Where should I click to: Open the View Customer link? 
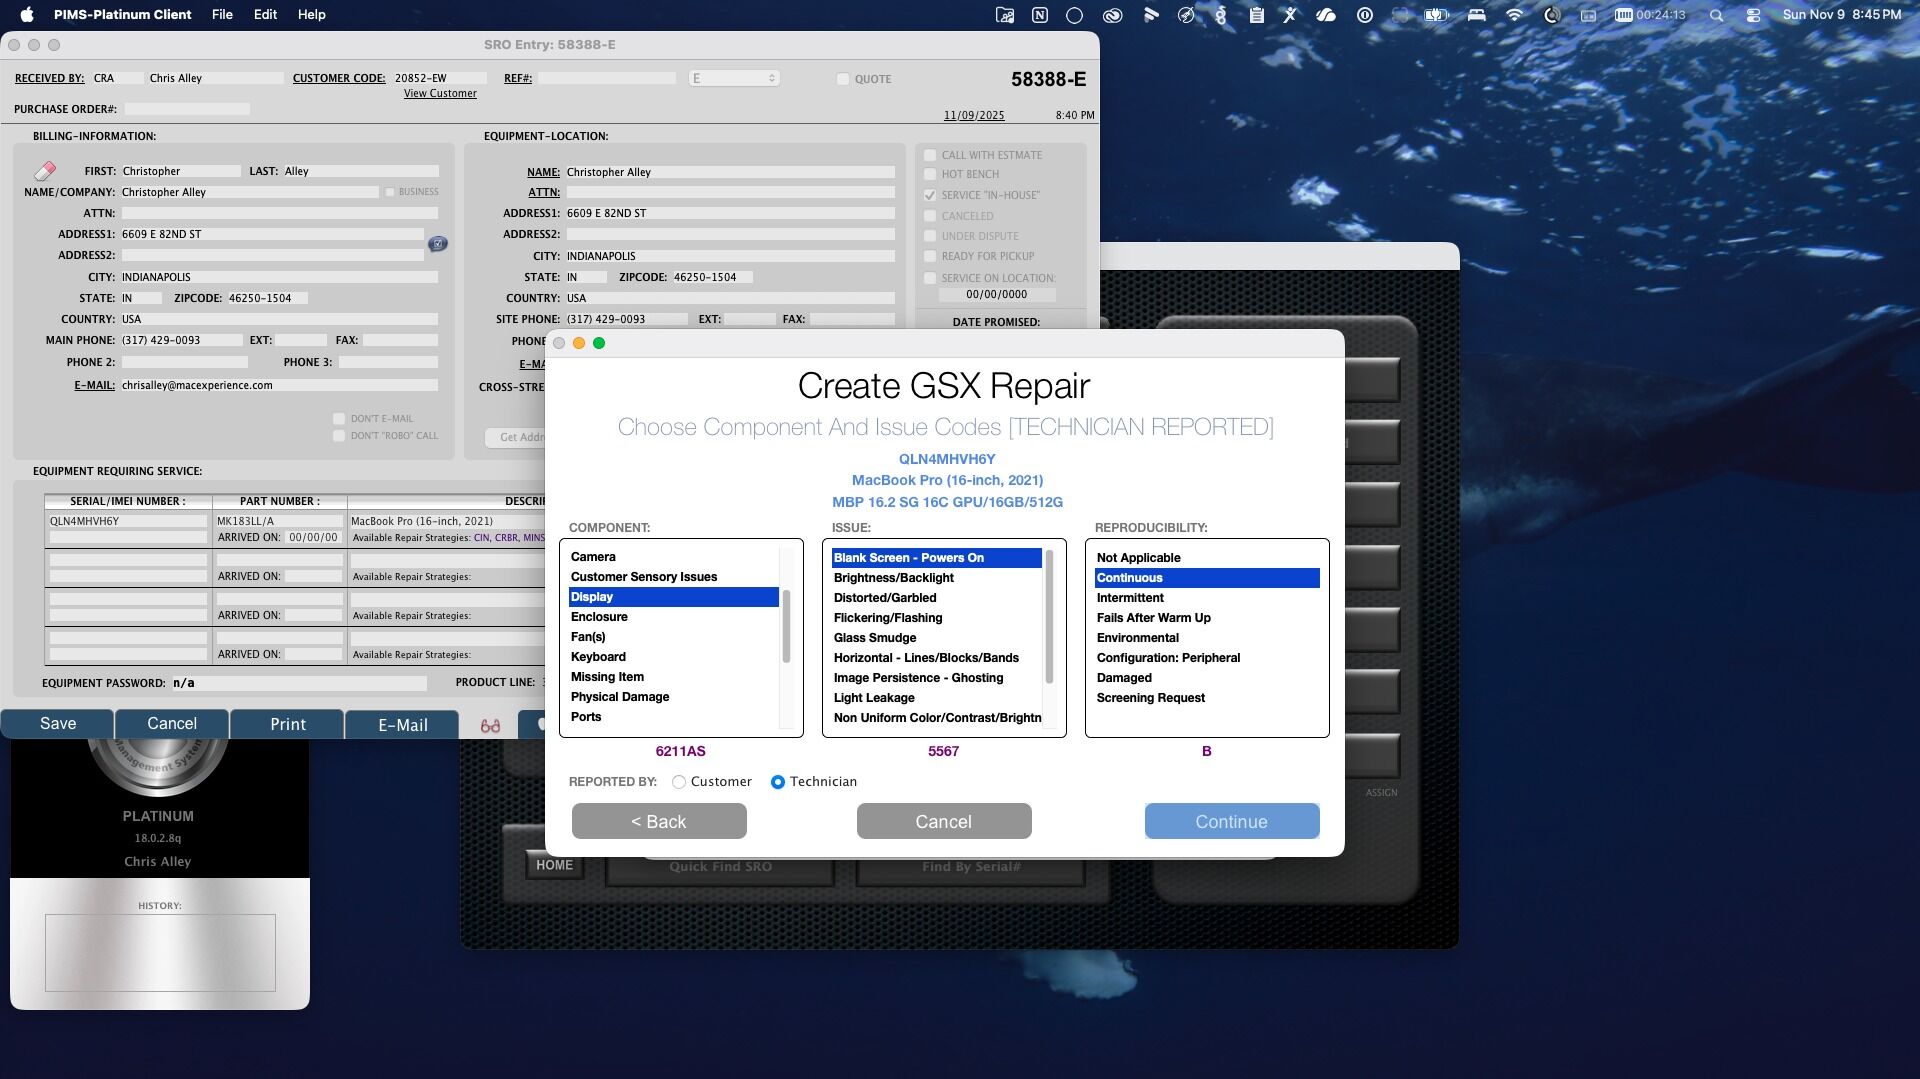(440, 94)
